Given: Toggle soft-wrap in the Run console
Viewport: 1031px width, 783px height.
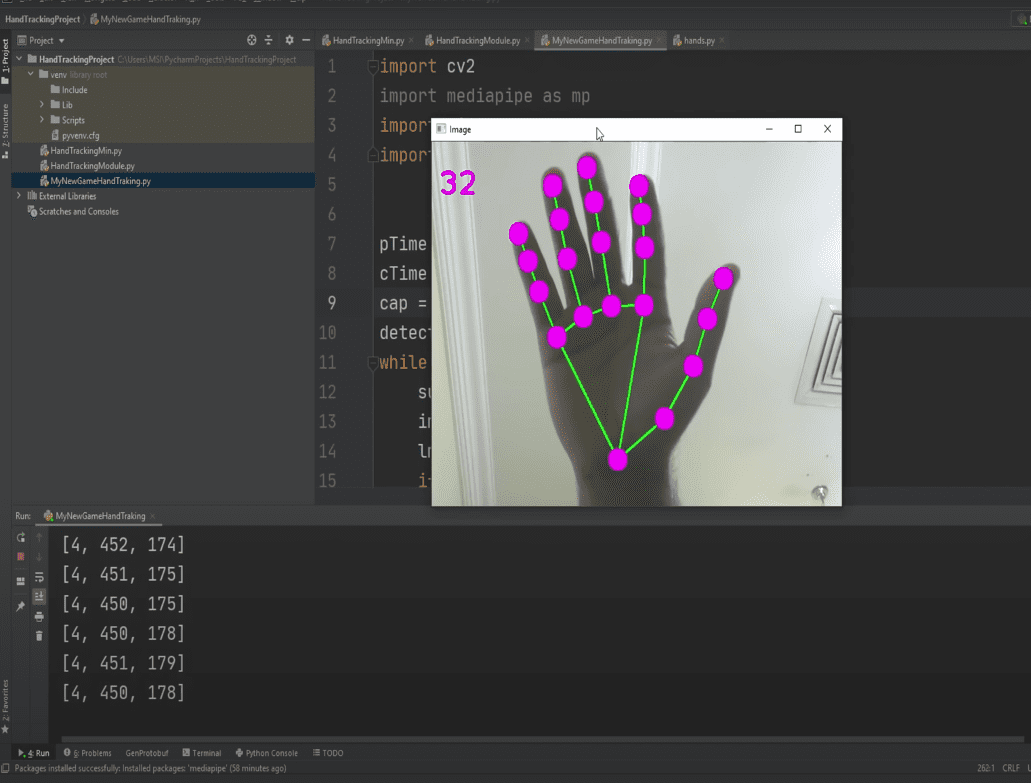Looking at the screenshot, I should click(39, 577).
